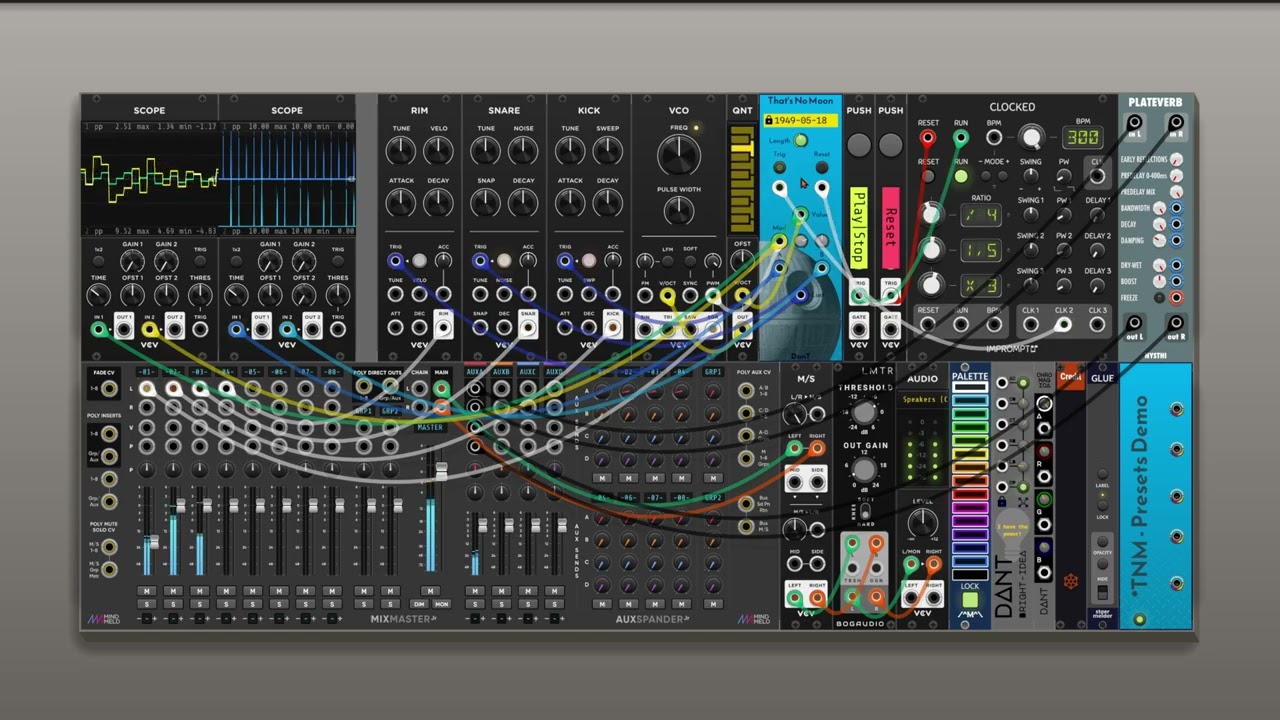The height and width of the screenshot is (720, 1280).
Task: Click the limiter THRESHOLD knob
Action: 865,412
